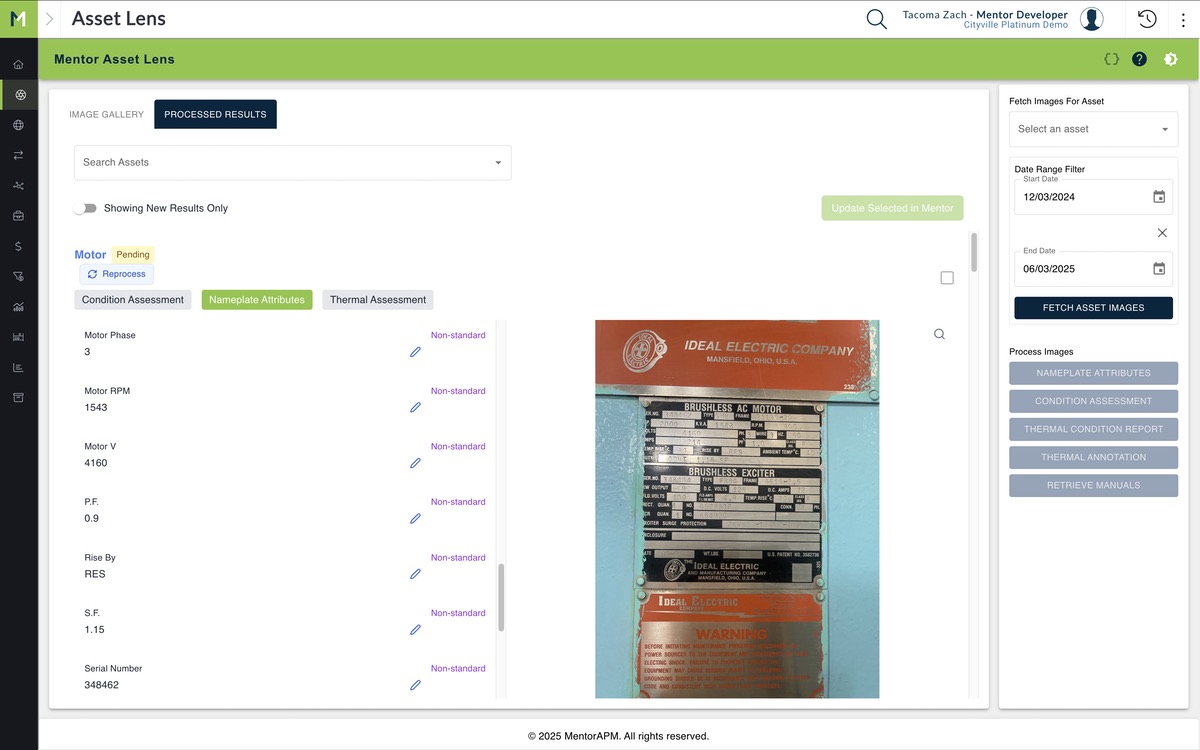Click Thermal Condition Report button
1200x750 pixels.
[1093, 429]
